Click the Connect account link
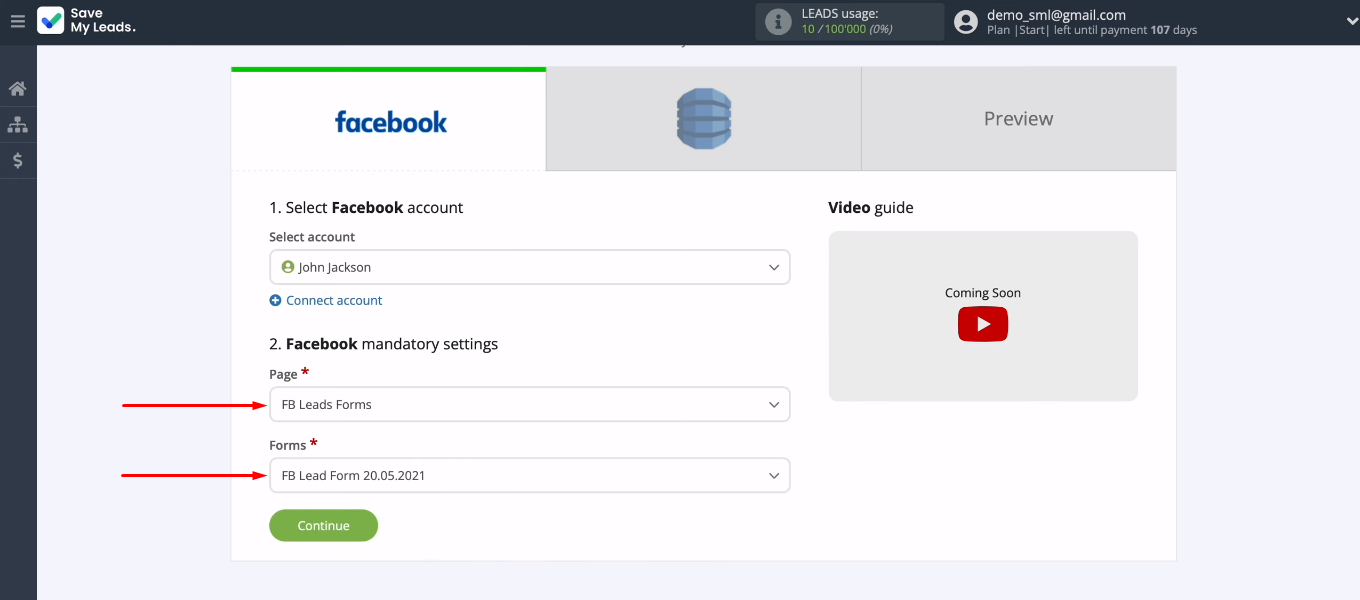The image size is (1360, 600). tap(334, 300)
